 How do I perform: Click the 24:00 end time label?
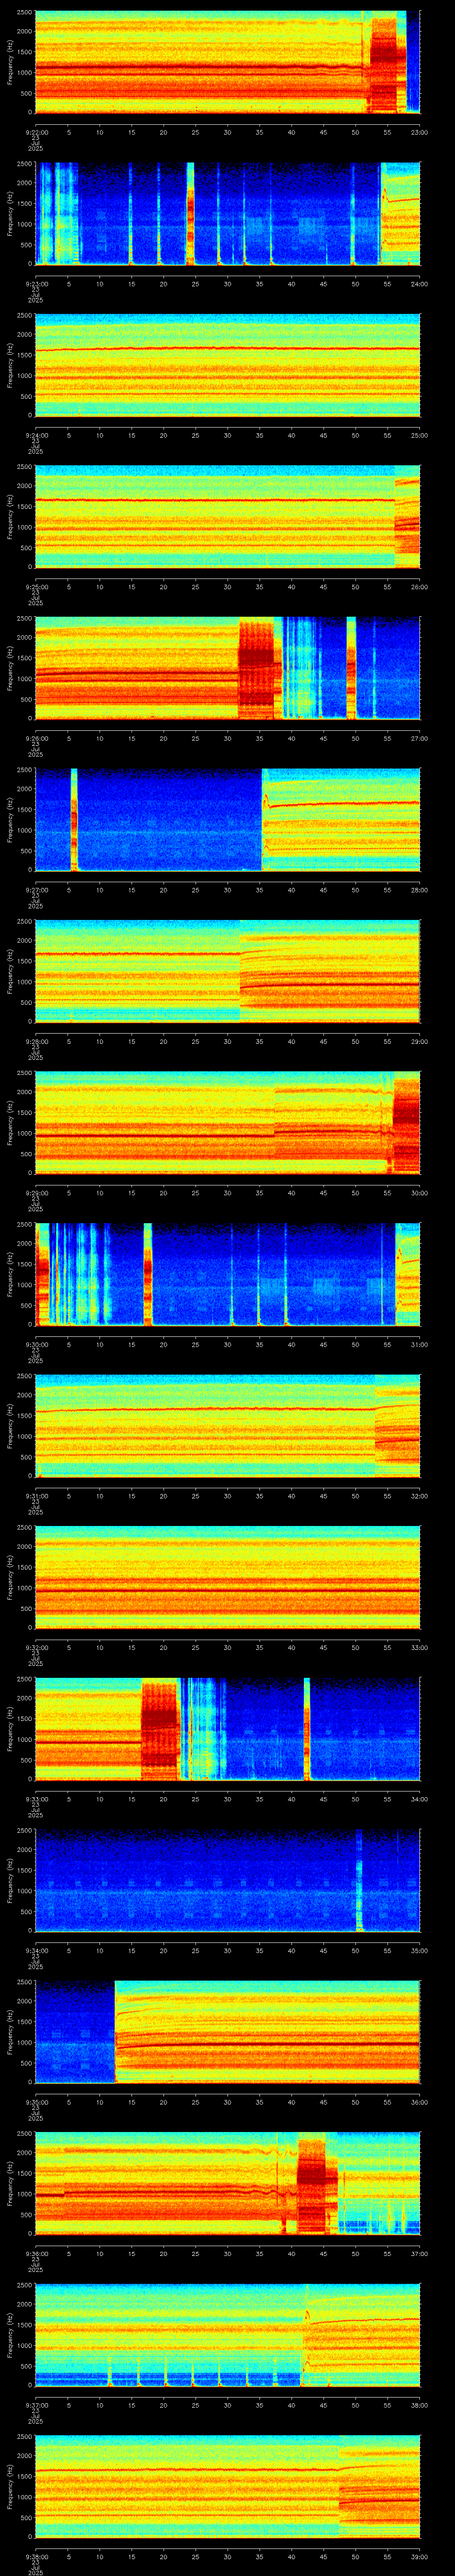coord(419,284)
